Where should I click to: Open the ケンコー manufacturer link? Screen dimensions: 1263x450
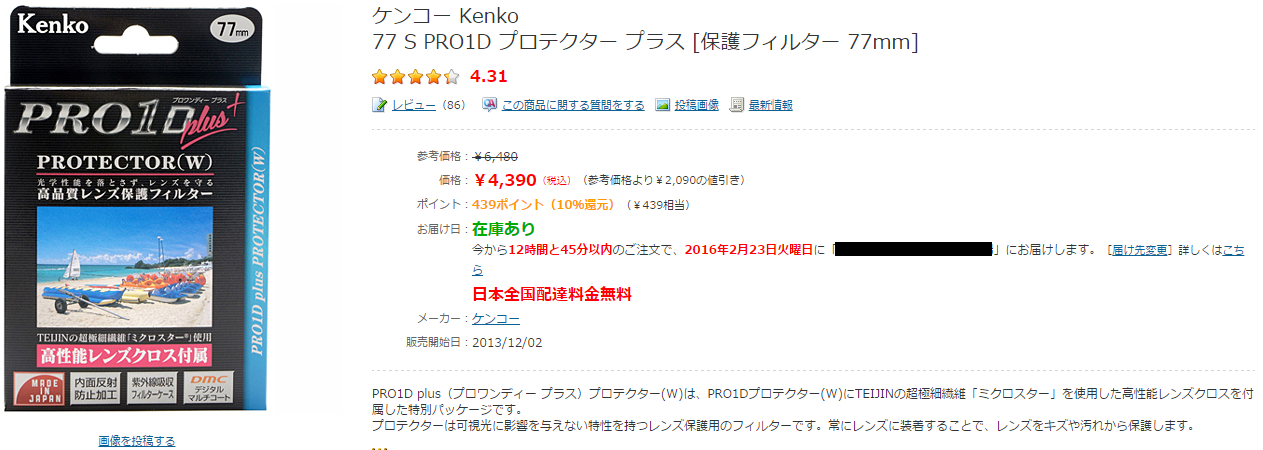(x=496, y=319)
